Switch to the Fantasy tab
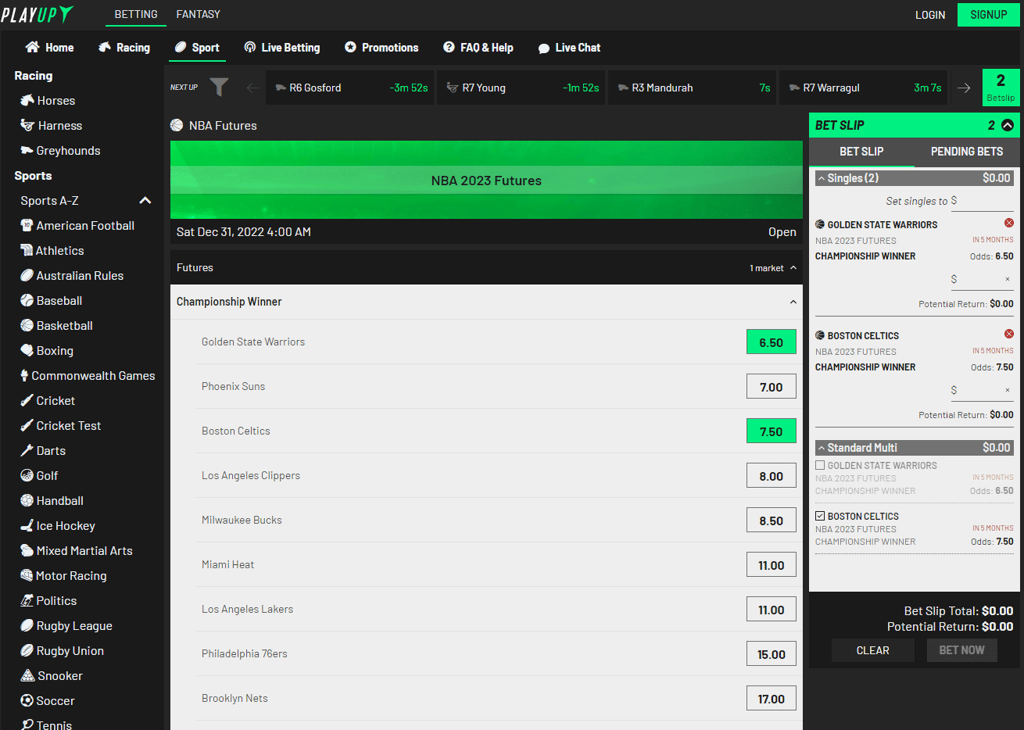The image size is (1024, 730). (198, 14)
